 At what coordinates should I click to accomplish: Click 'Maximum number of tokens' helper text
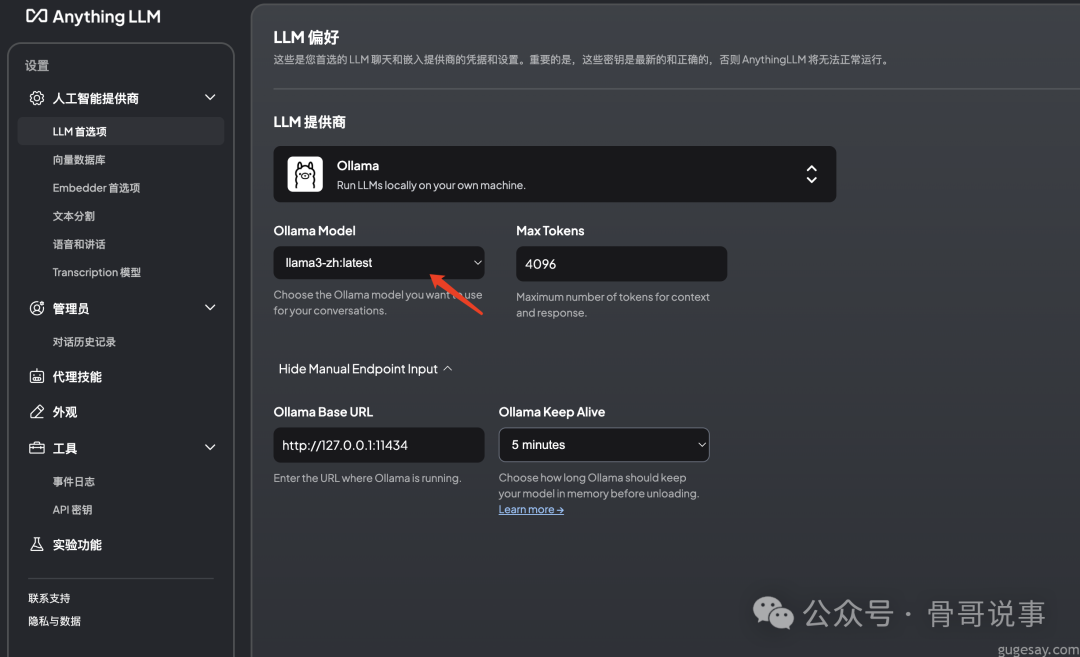(x=613, y=304)
